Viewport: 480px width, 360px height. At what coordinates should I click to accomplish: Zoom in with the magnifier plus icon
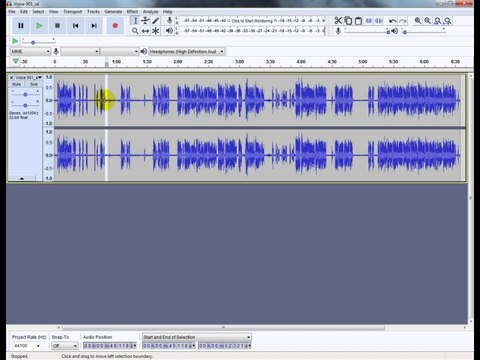coord(418,21)
